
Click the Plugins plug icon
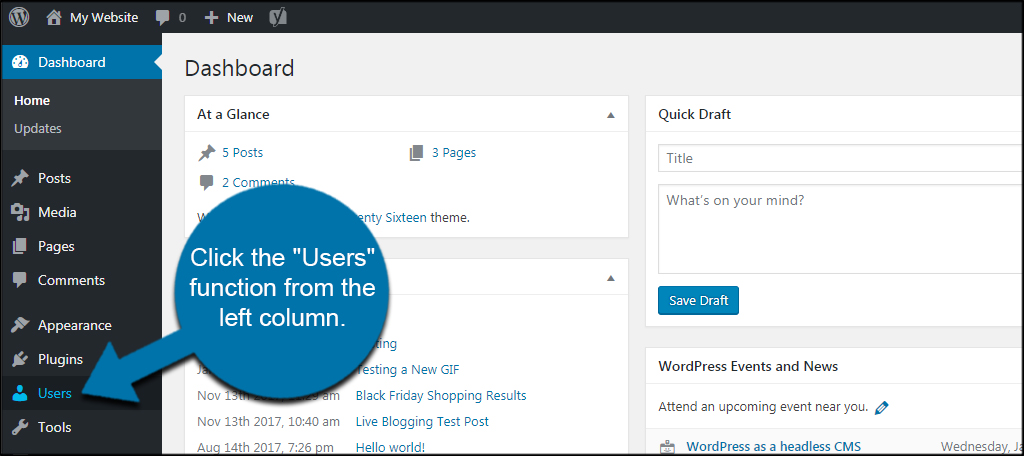point(20,359)
